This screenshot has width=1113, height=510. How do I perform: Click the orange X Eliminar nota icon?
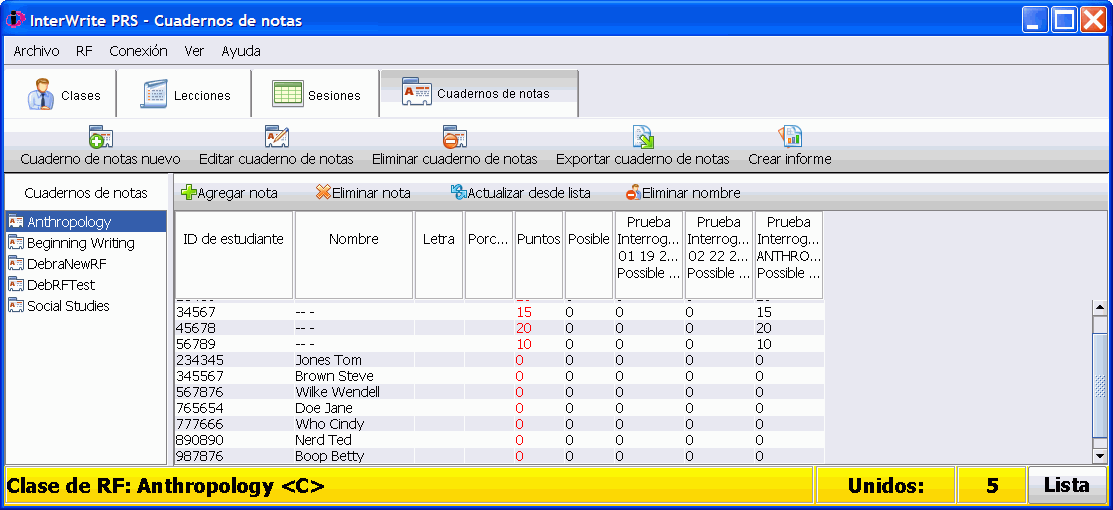pos(323,192)
